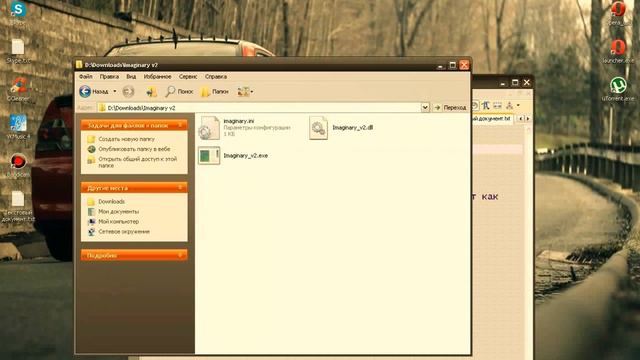Toggle the Папки folders pane button

click(215, 92)
